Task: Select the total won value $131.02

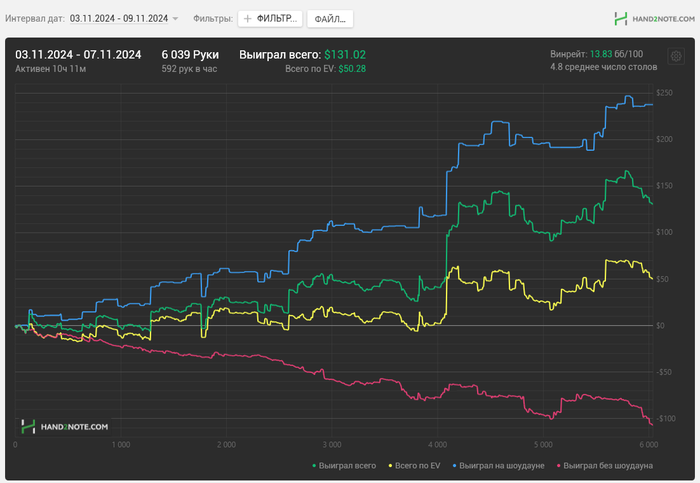Action: (345, 55)
